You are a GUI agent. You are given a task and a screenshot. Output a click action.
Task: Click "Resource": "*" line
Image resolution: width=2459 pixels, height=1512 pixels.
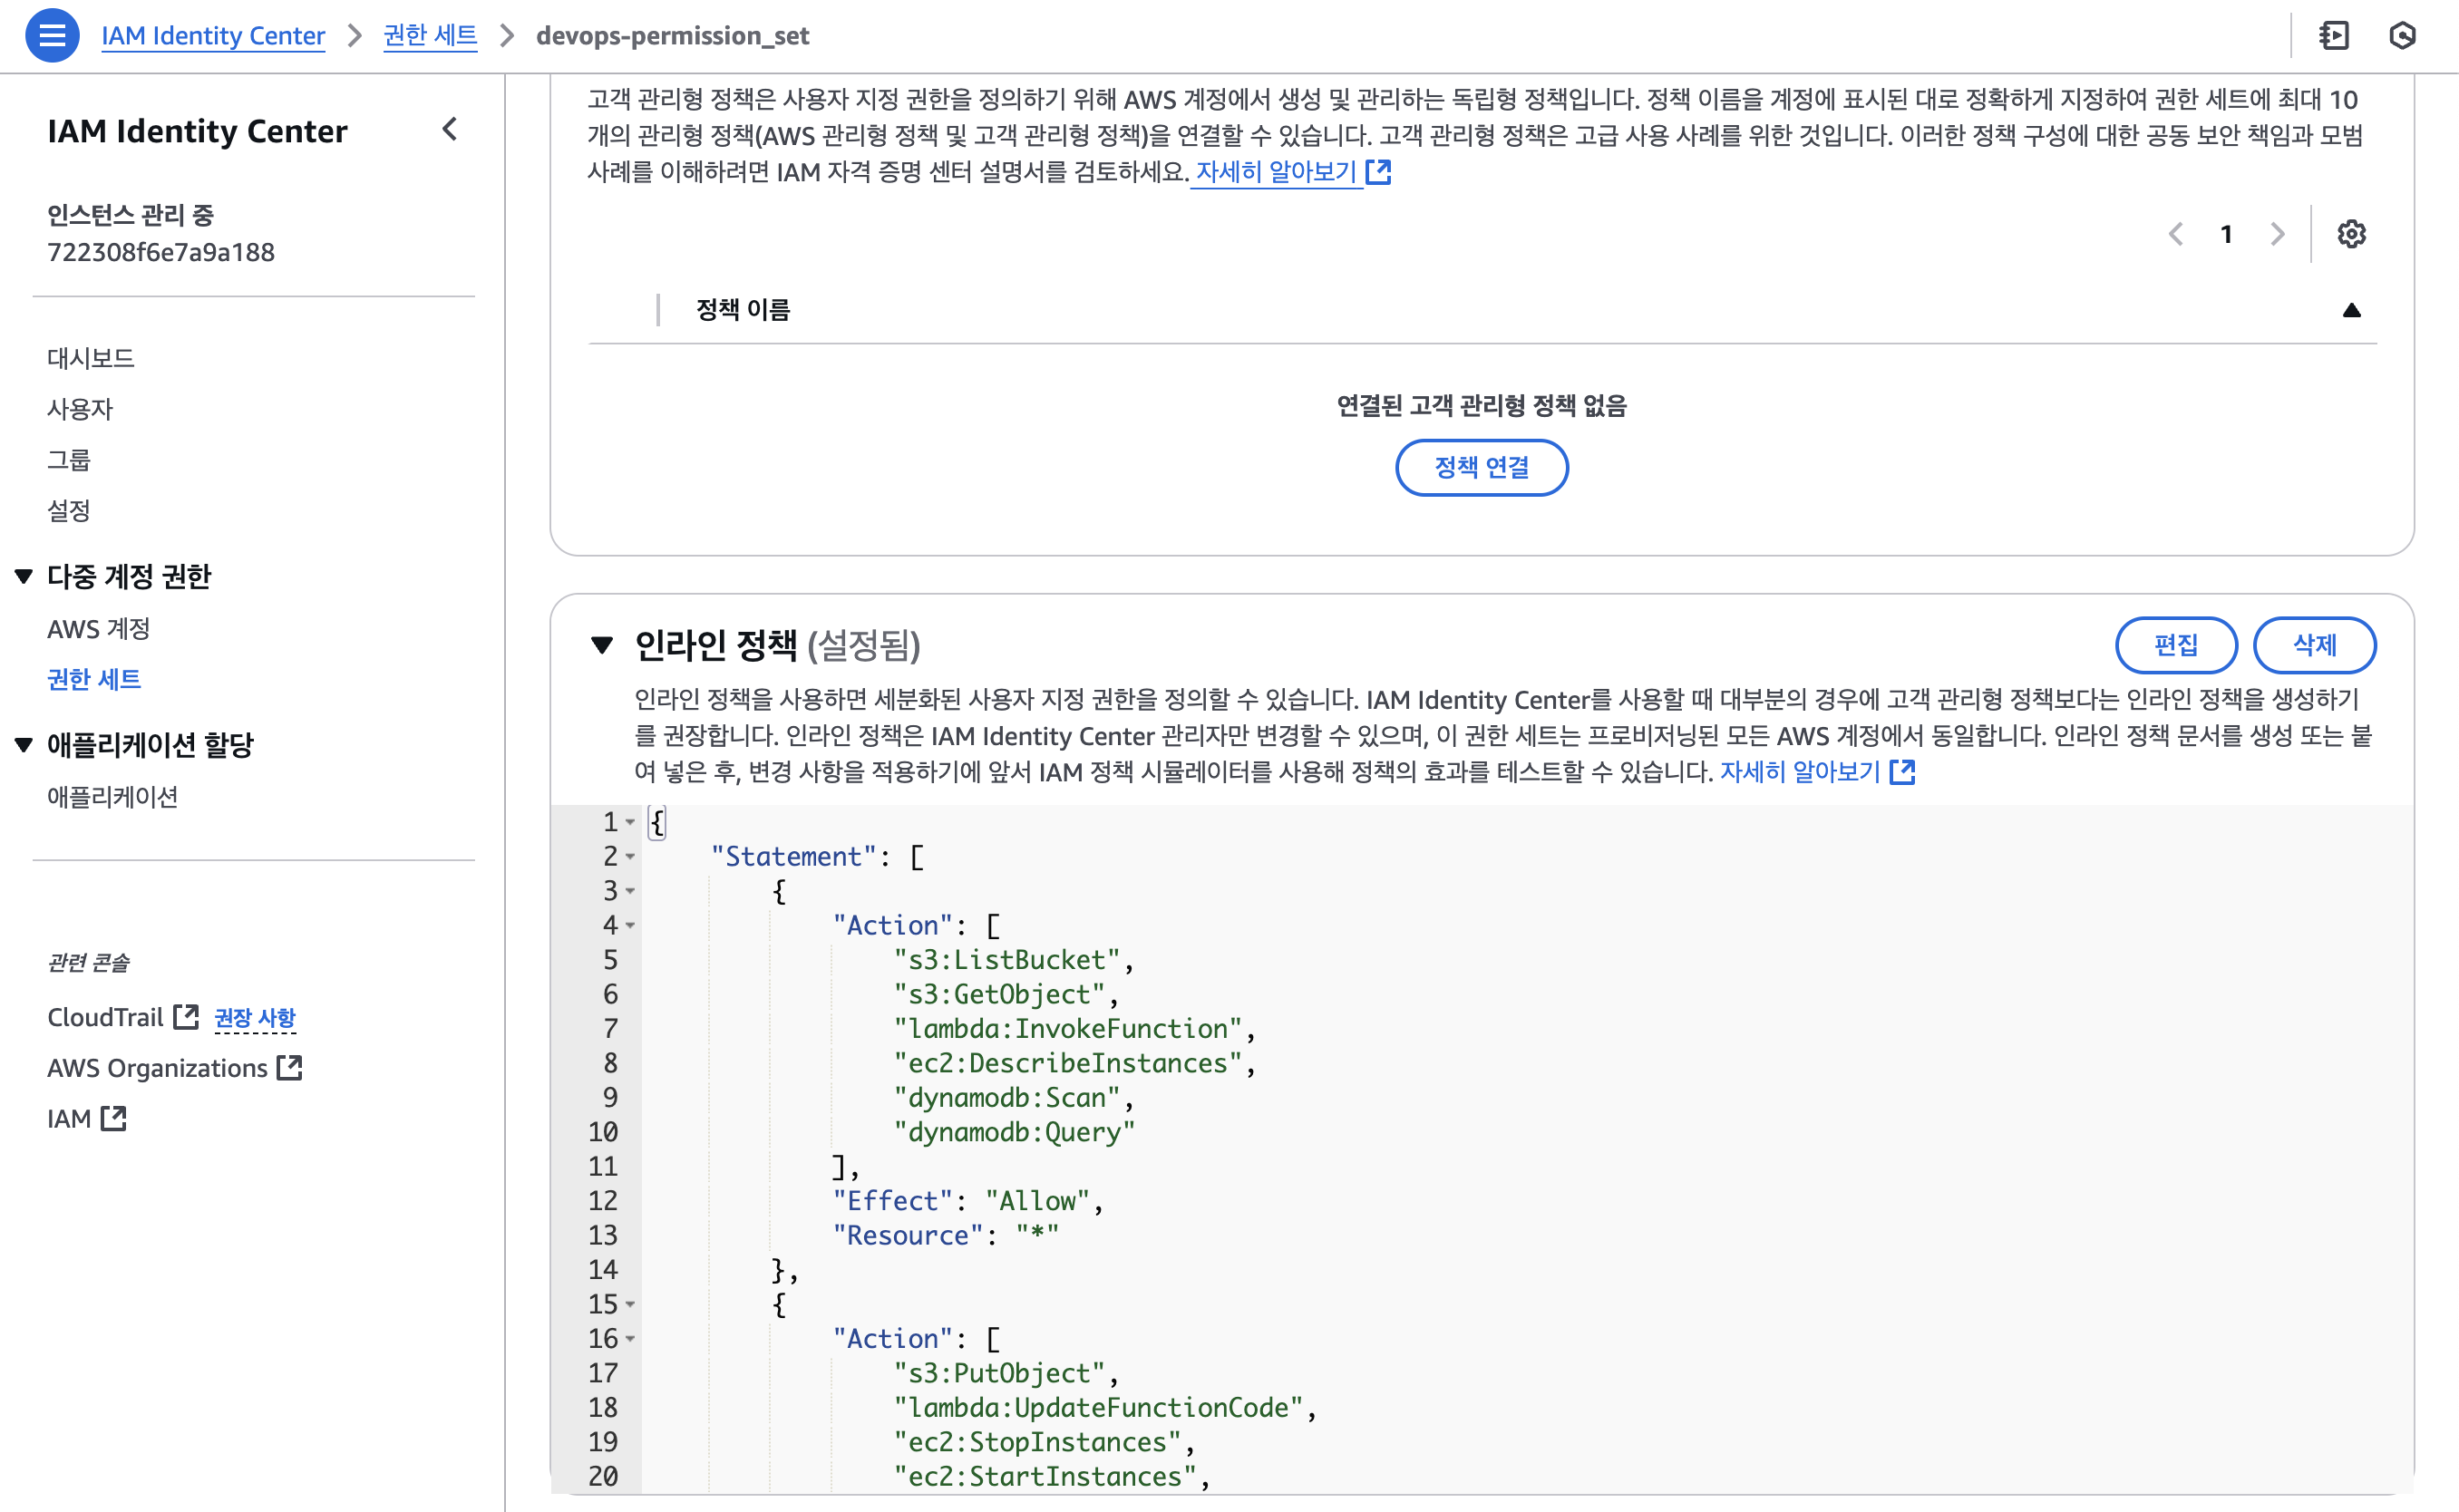[x=946, y=1236]
